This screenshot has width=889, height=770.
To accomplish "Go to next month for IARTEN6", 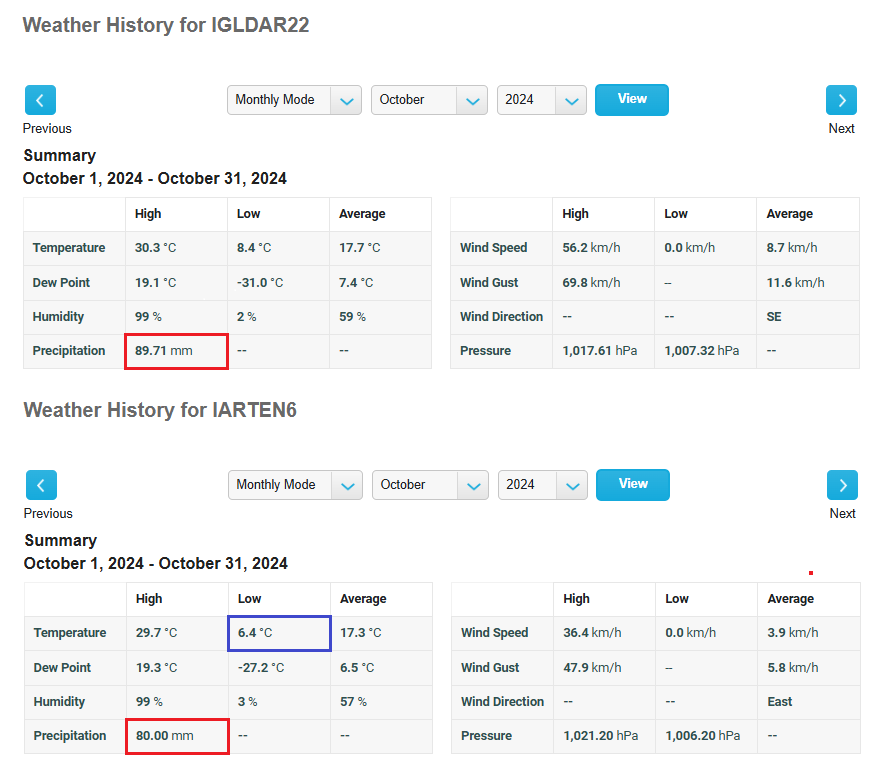I will pos(842,485).
